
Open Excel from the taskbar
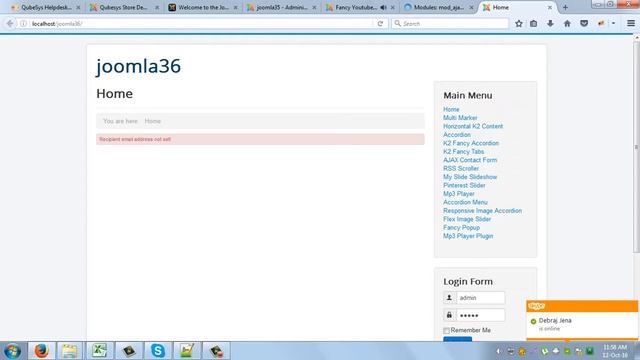click(99, 351)
